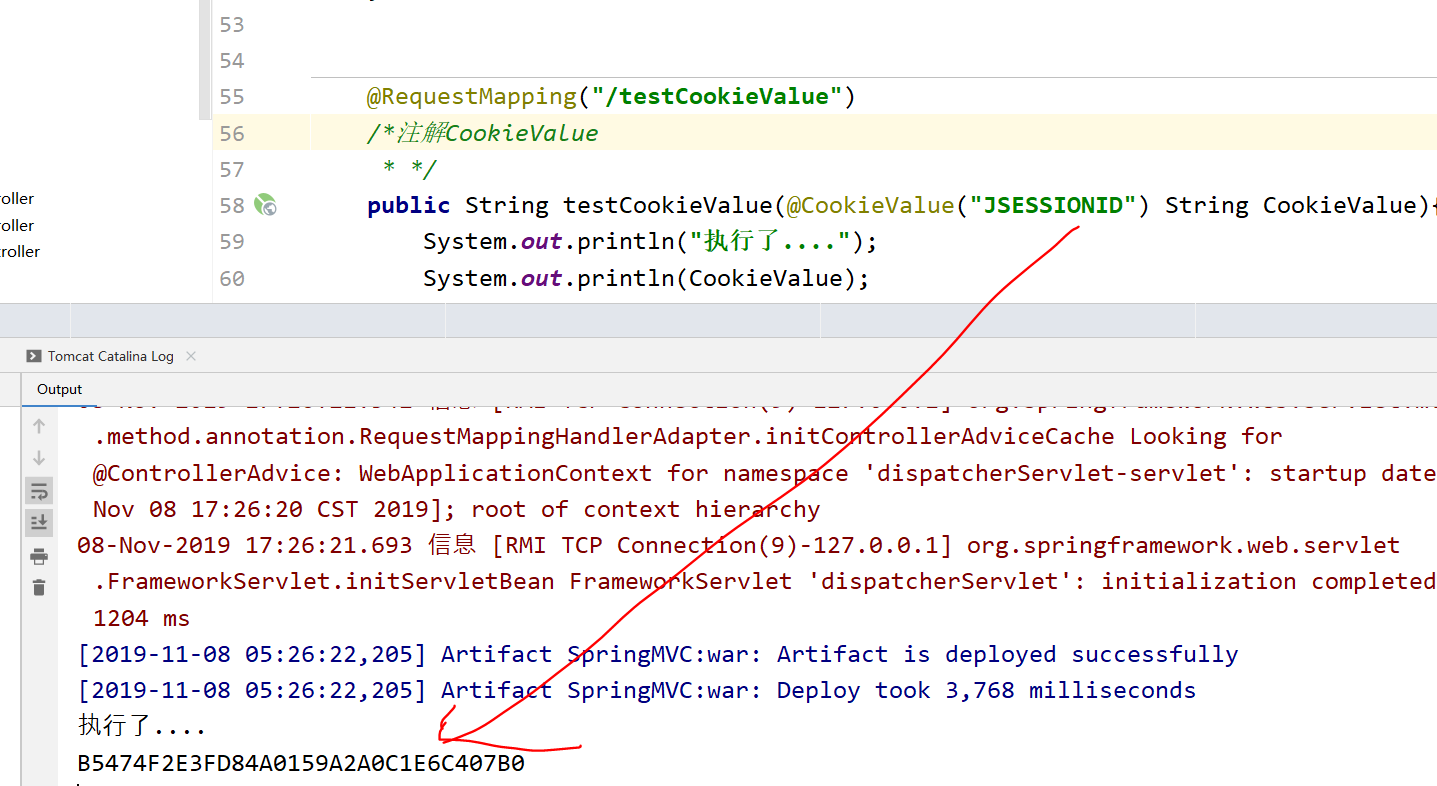
Task: Click line number 57 in the gutter
Action: click(231, 169)
